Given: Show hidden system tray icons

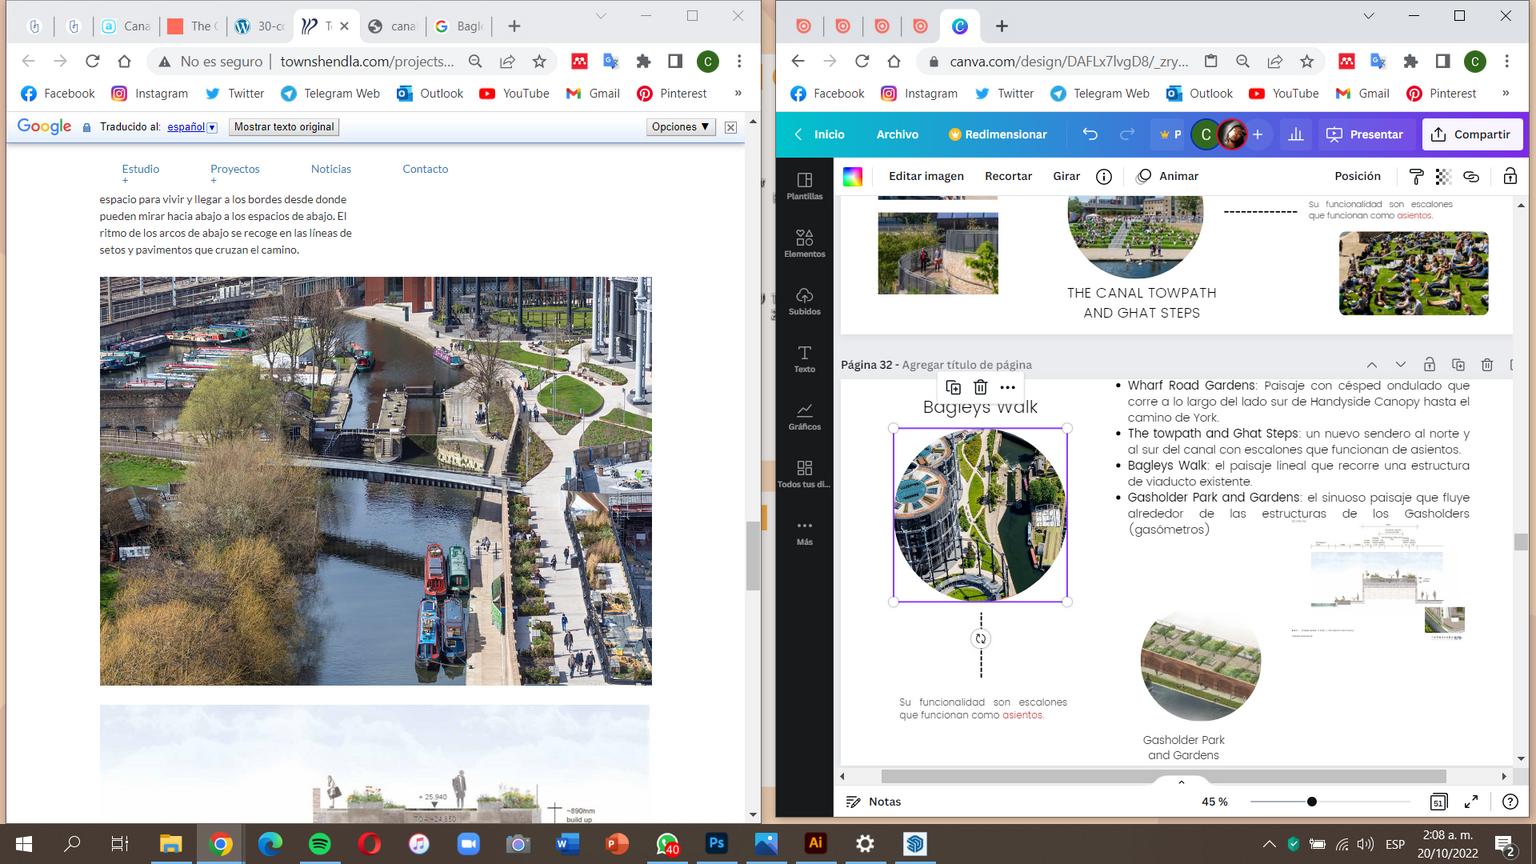Looking at the screenshot, I should 1269,844.
